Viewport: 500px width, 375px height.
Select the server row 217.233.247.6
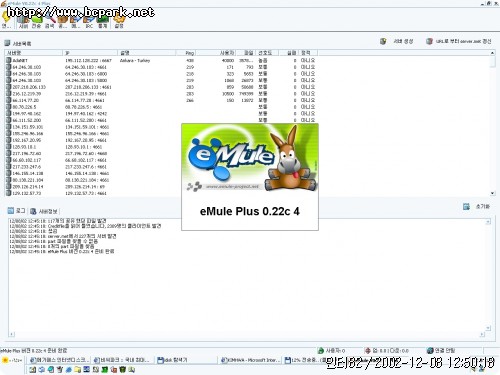pos(93,167)
